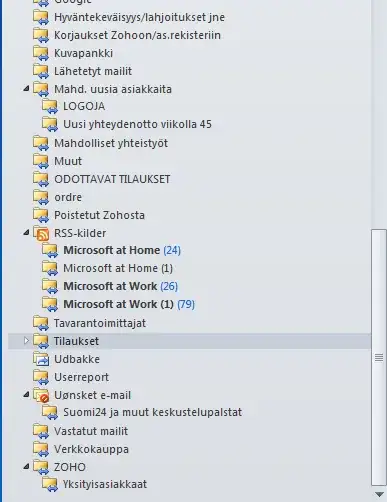Open Microsoft at Home feed with 24 unread
Viewport: 387px width, 502px height.
coord(122,250)
